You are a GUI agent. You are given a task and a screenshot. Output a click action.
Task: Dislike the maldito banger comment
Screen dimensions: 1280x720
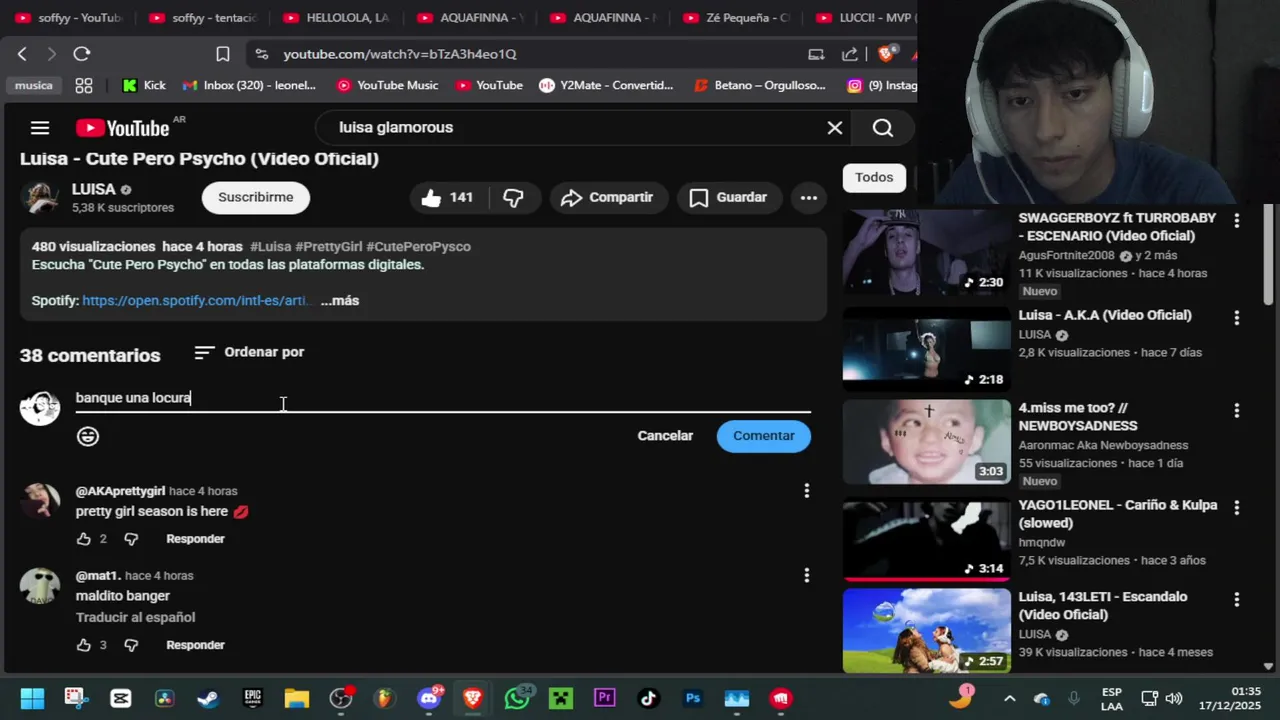(131, 645)
